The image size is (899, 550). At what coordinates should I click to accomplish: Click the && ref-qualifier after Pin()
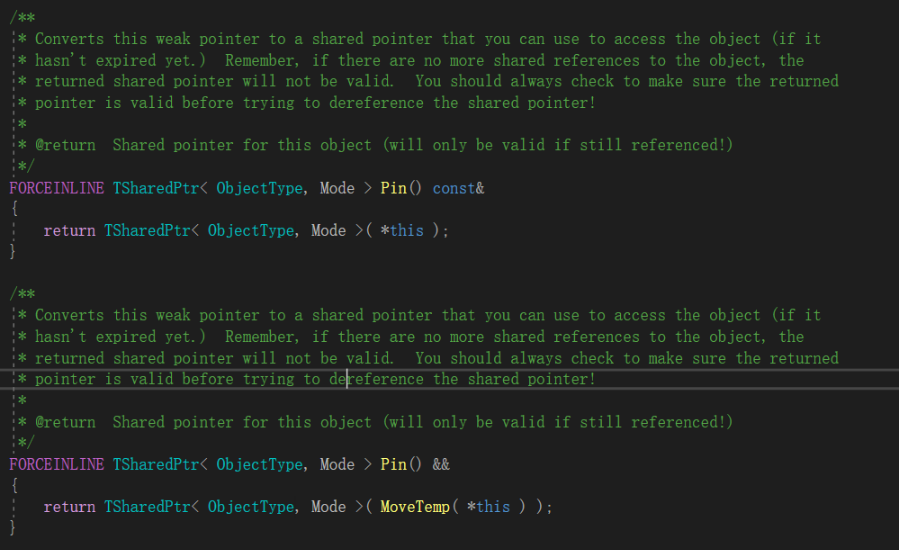click(441, 464)
